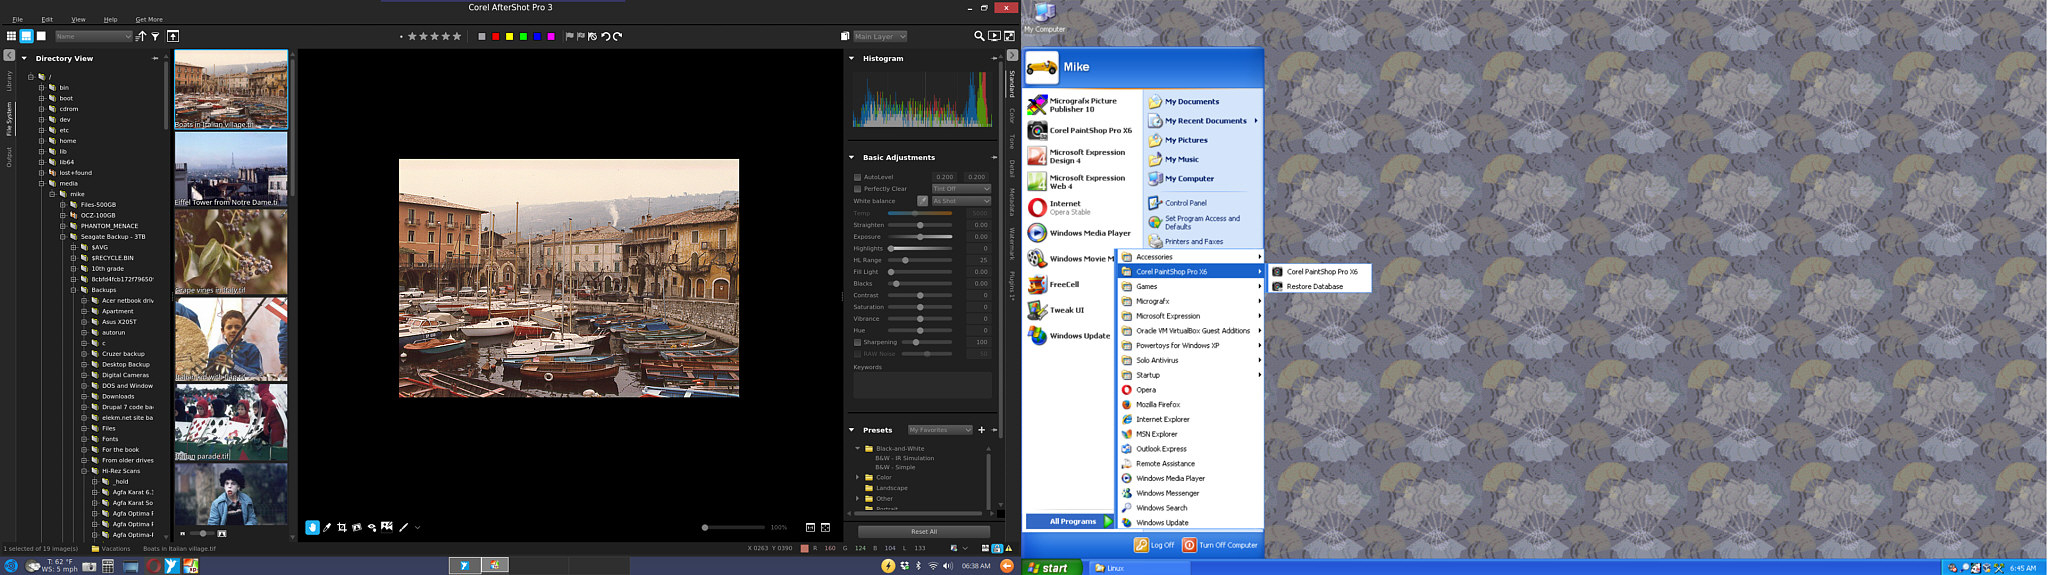Screen dimensions: 2048x575
Task: Click the Bluetooth tray icon
Action: (918, 566)
